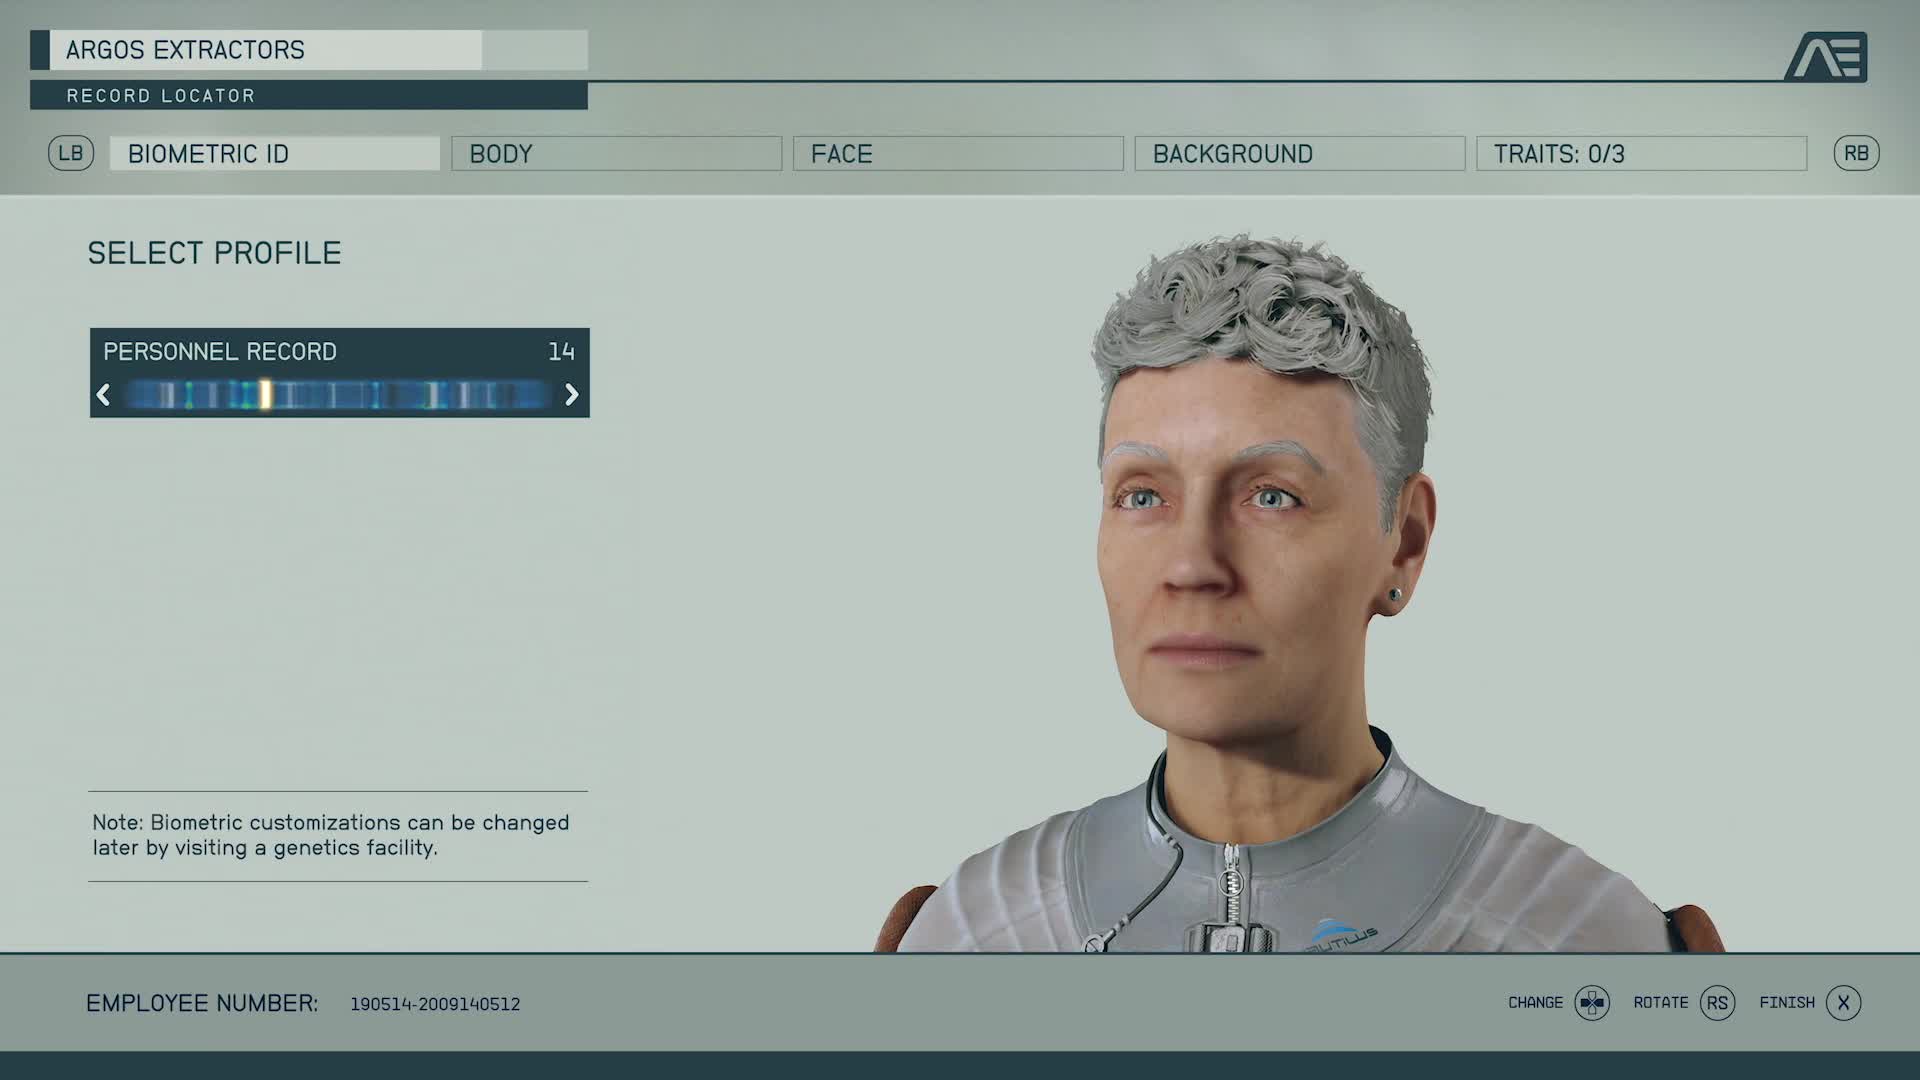
Task: Click the RB bumper icon
Action: 1856,153
